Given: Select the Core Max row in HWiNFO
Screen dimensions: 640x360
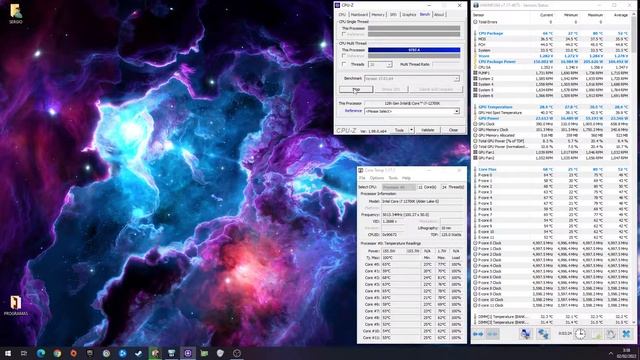Looking at the screenshot, I should [551, 169].
